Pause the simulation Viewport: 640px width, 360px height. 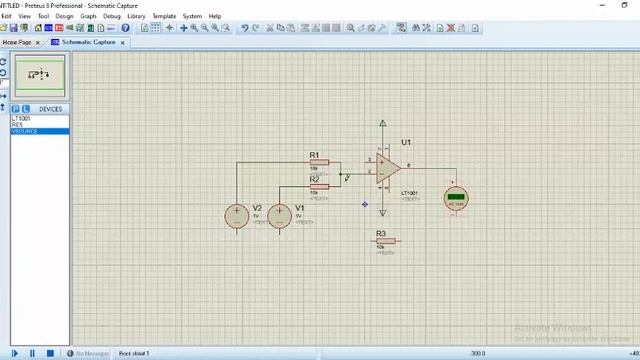[x=32, y=353]
